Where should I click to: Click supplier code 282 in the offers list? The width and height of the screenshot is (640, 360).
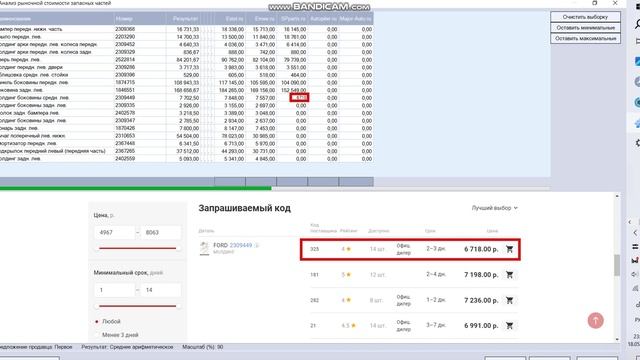pyautogui.click(x=314, y=300)
